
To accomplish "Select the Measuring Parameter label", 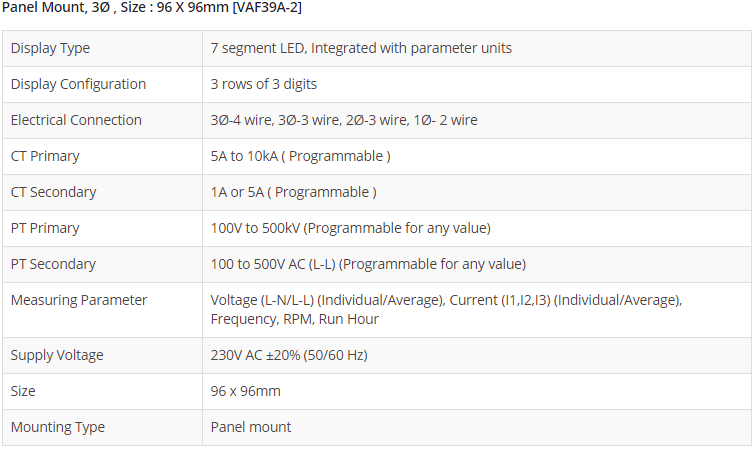I will (x=79, y=300).
